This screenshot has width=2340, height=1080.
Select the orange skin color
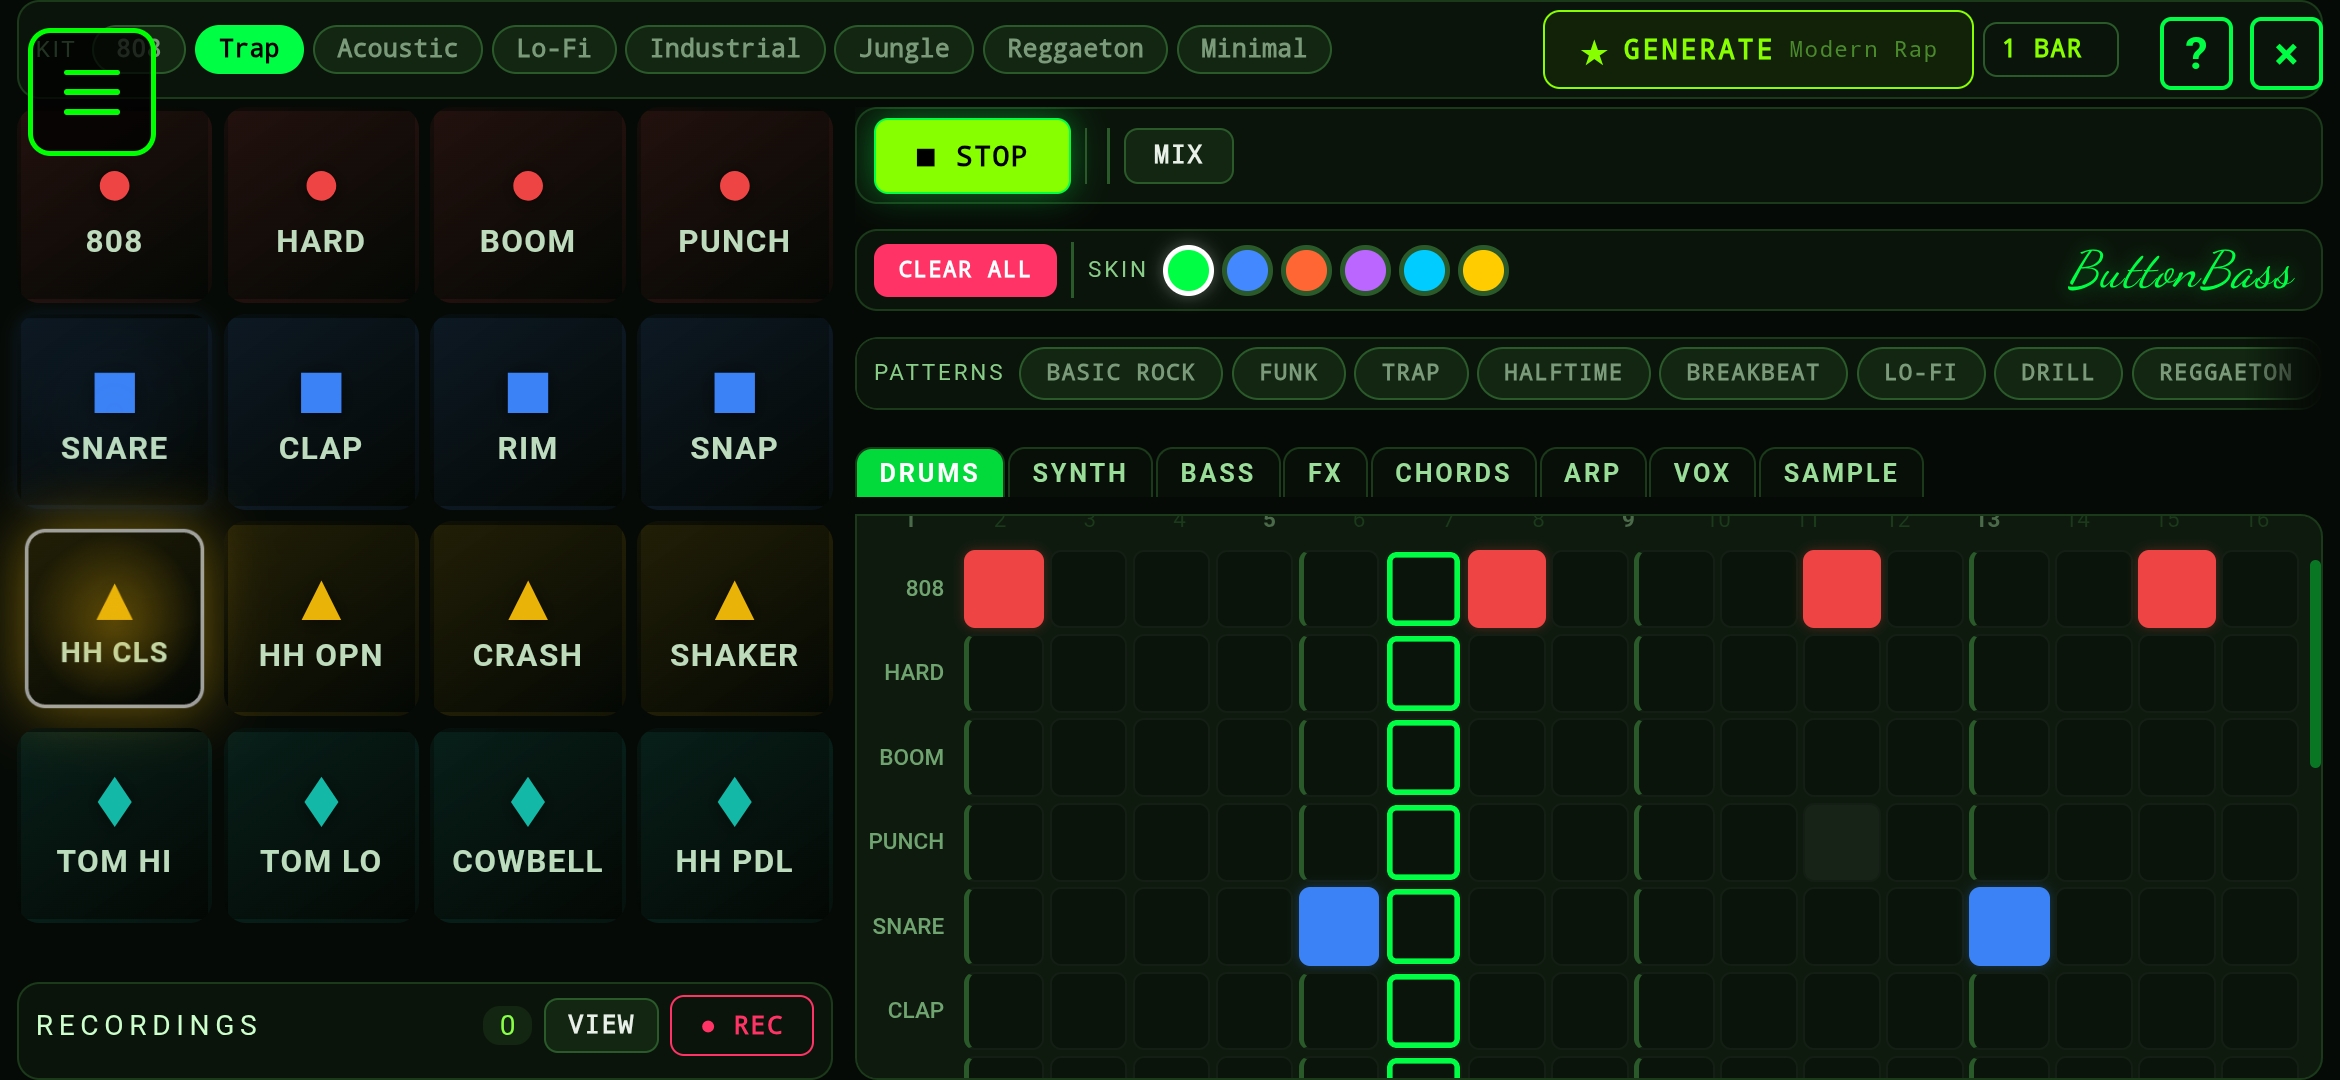[1306, 270]
